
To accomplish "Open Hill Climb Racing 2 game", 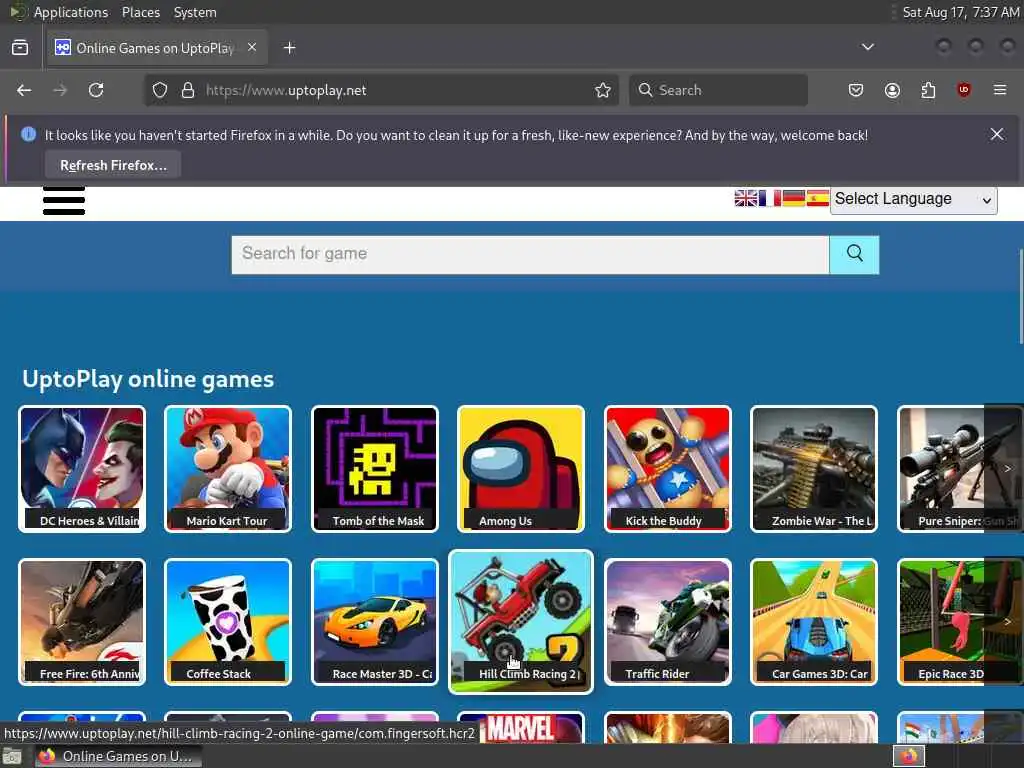I will click(521, 622).
